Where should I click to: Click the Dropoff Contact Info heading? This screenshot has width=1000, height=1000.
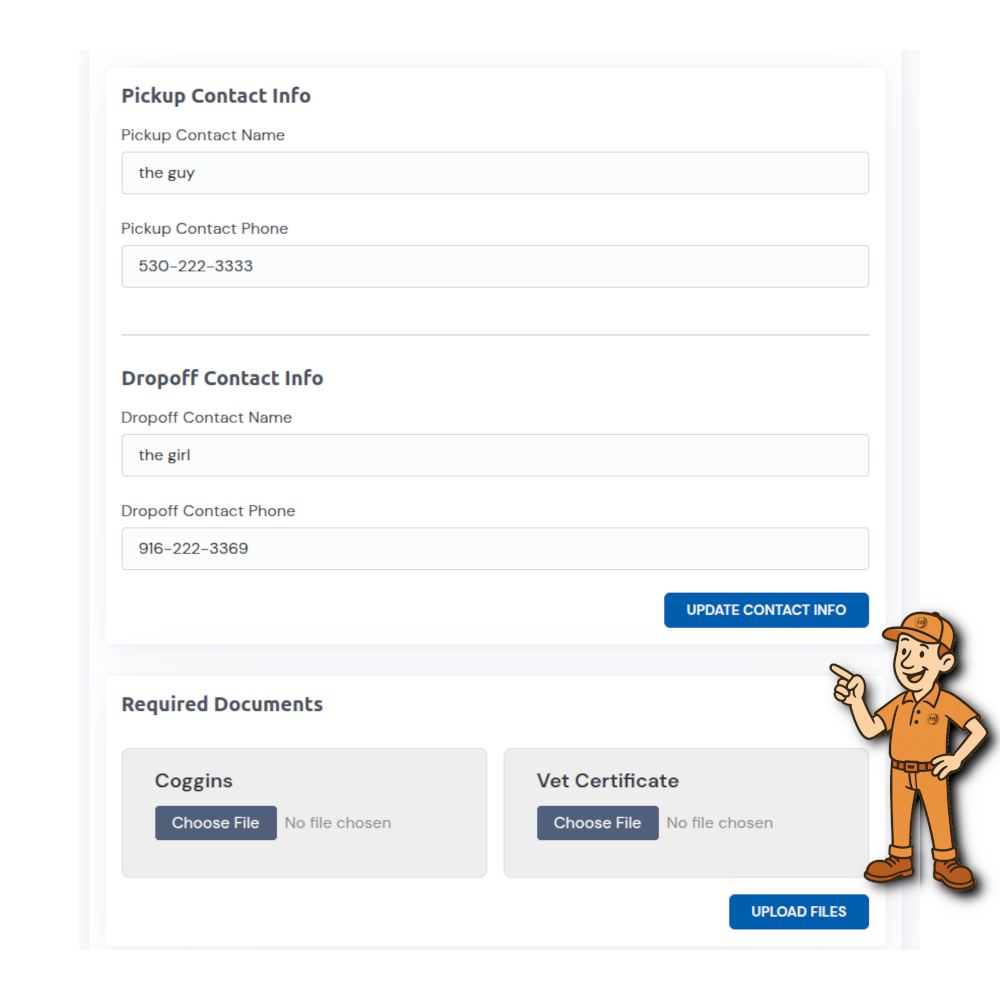coord(222,378)
